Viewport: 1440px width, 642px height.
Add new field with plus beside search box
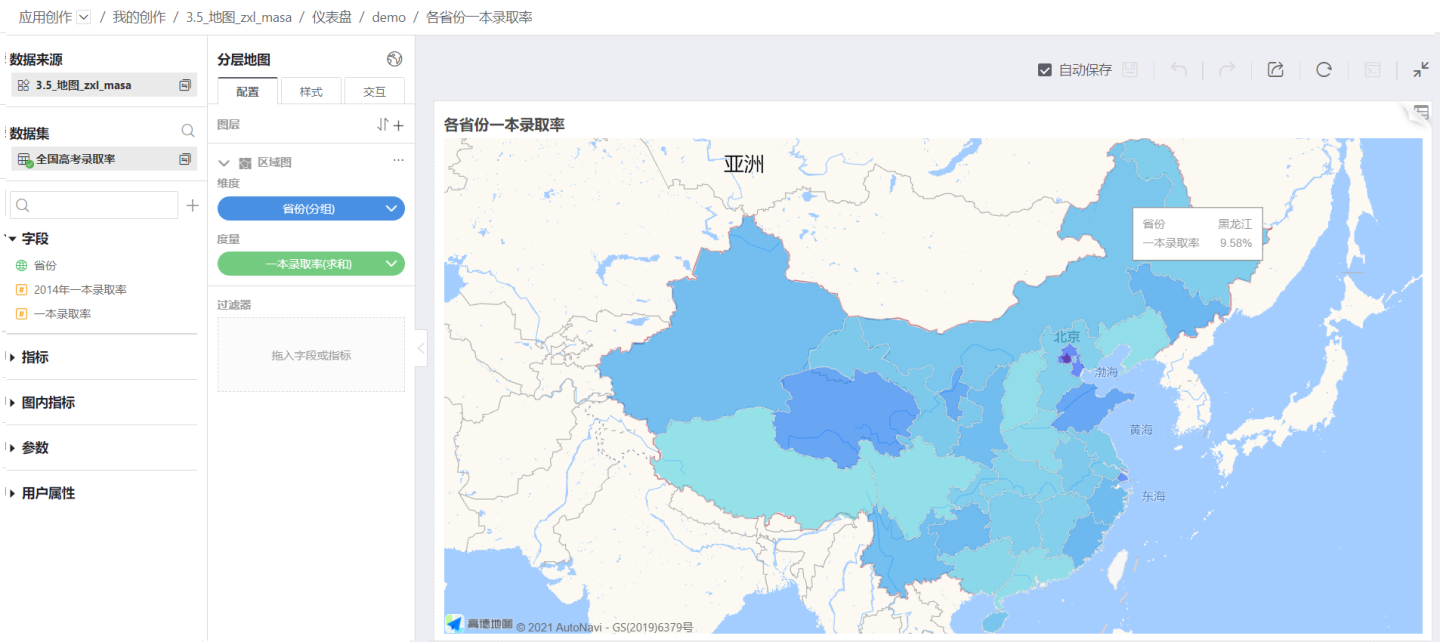point(193,205)
